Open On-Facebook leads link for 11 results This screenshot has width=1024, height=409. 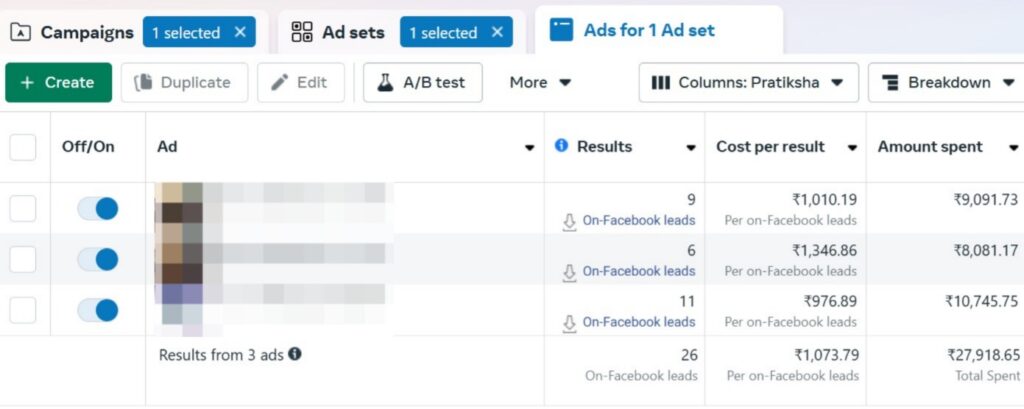point(639,322)
